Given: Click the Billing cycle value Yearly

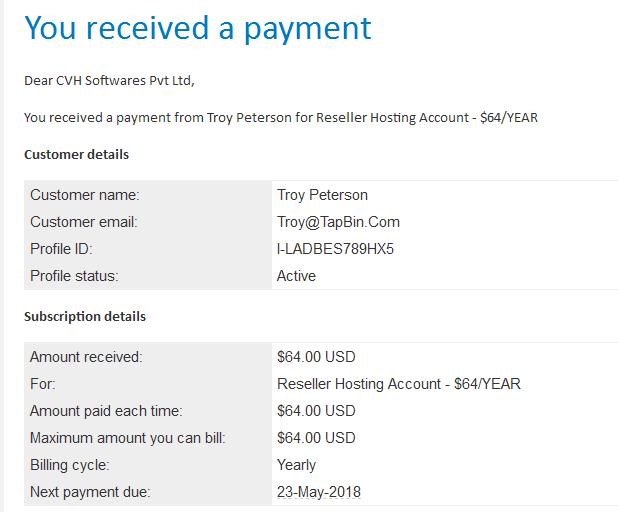Looking at the screenshot, I should pyautogui.click(x=296, y=465).
